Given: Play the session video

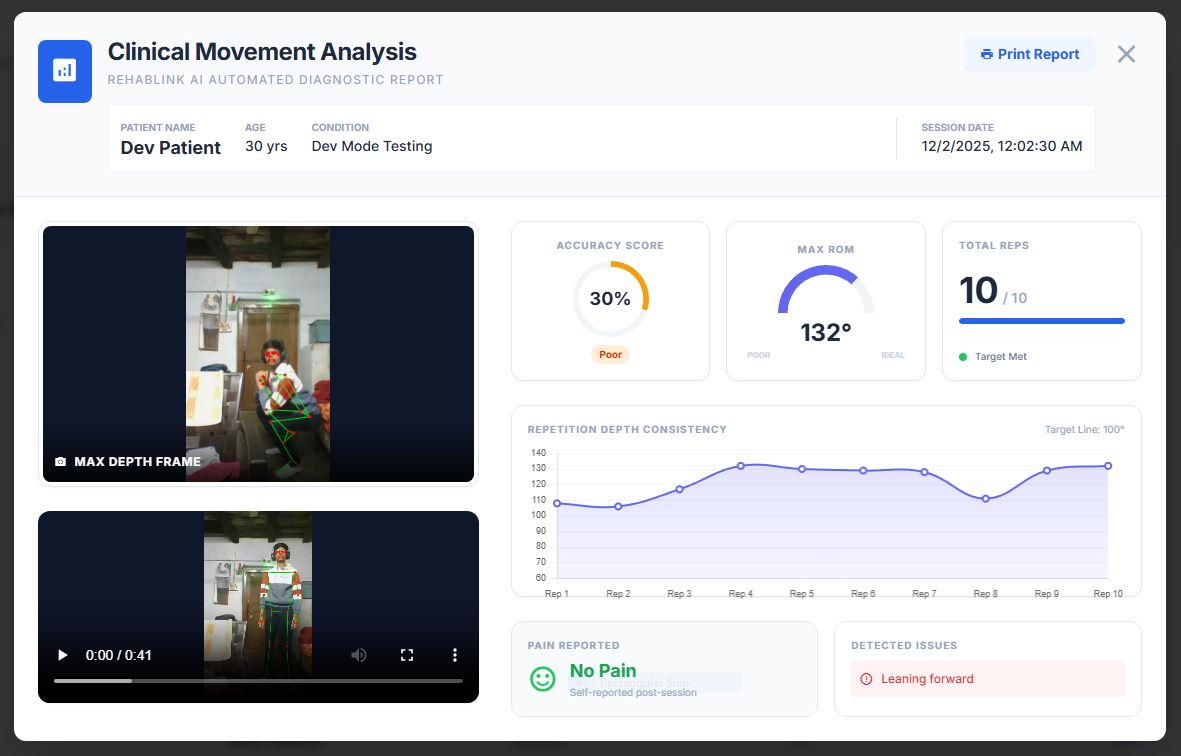Looking at the screenshot, I should (63, 655).
